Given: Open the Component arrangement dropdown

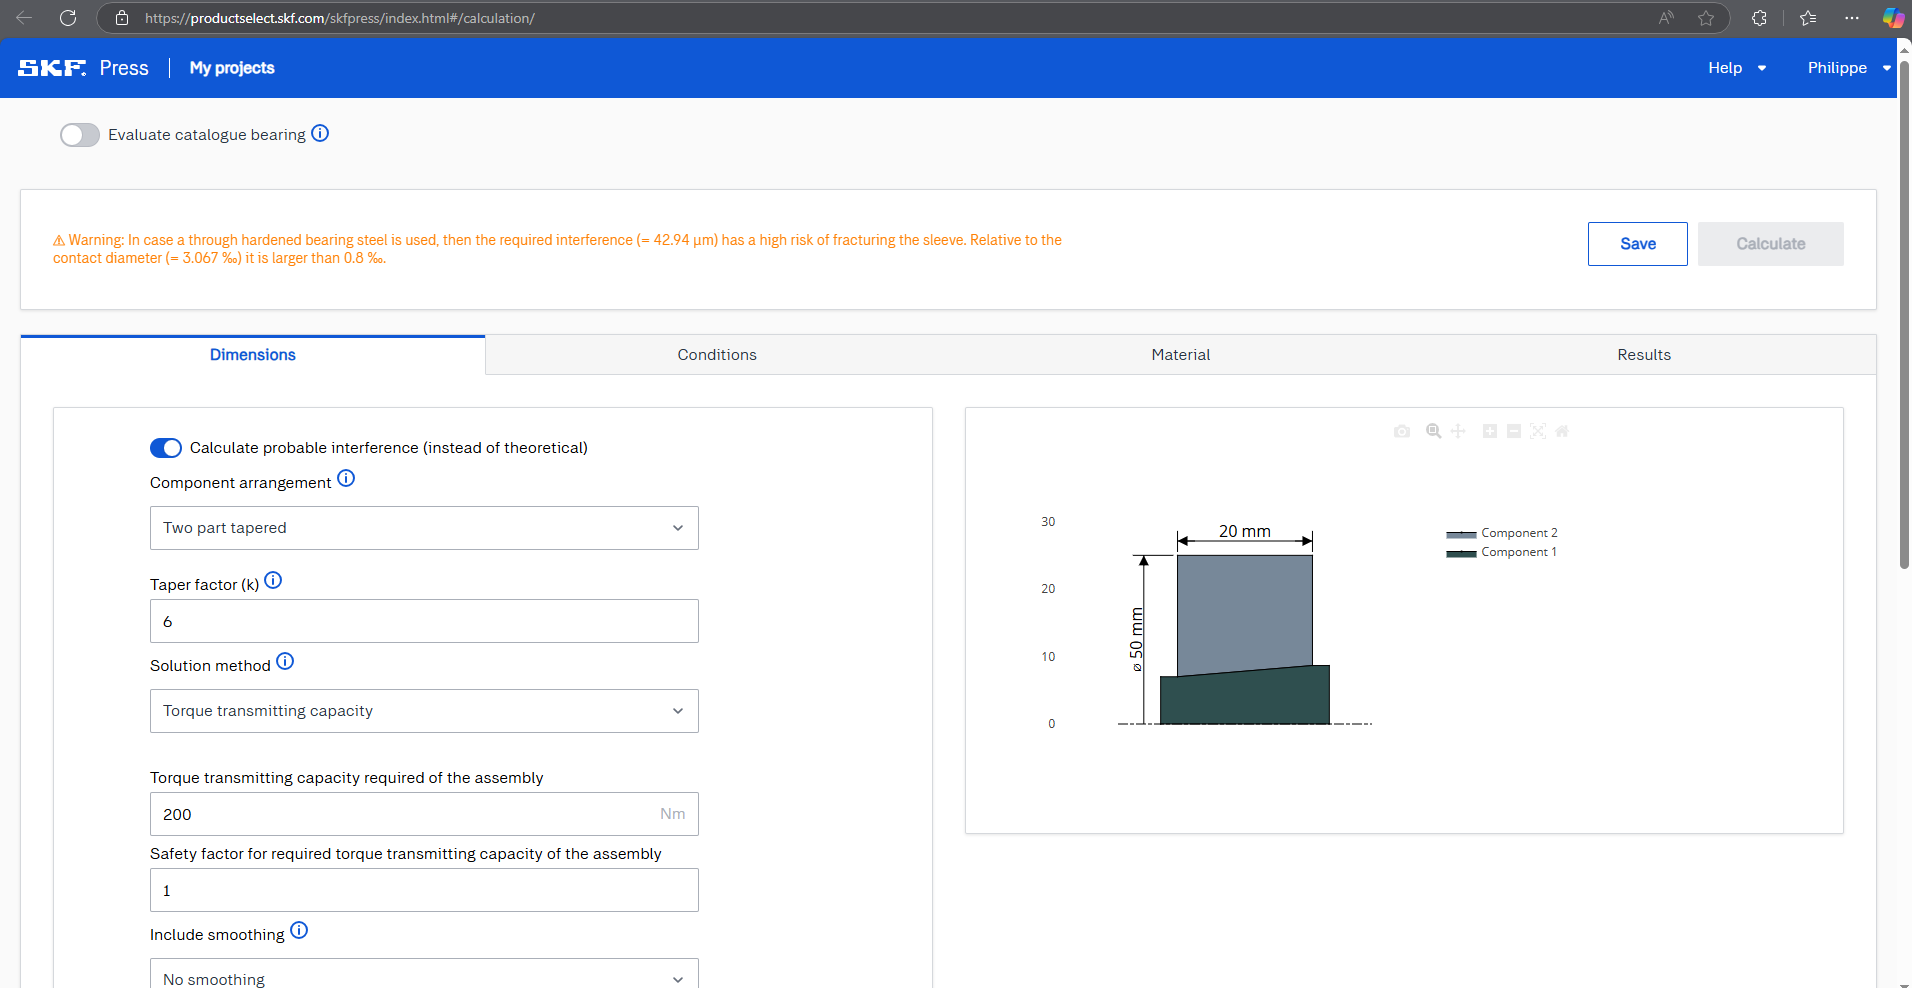Looking at the screenshot, I should 424,528.
